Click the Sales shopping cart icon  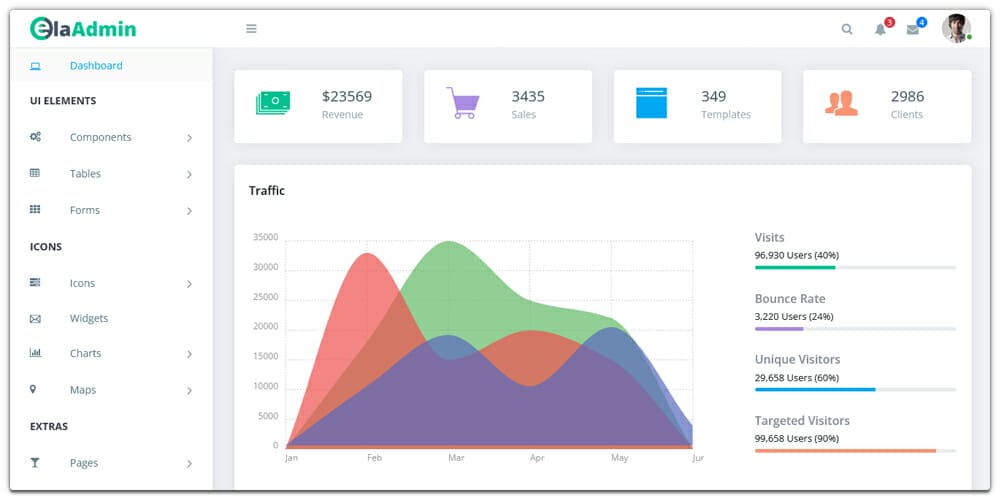tap(462, 103)
